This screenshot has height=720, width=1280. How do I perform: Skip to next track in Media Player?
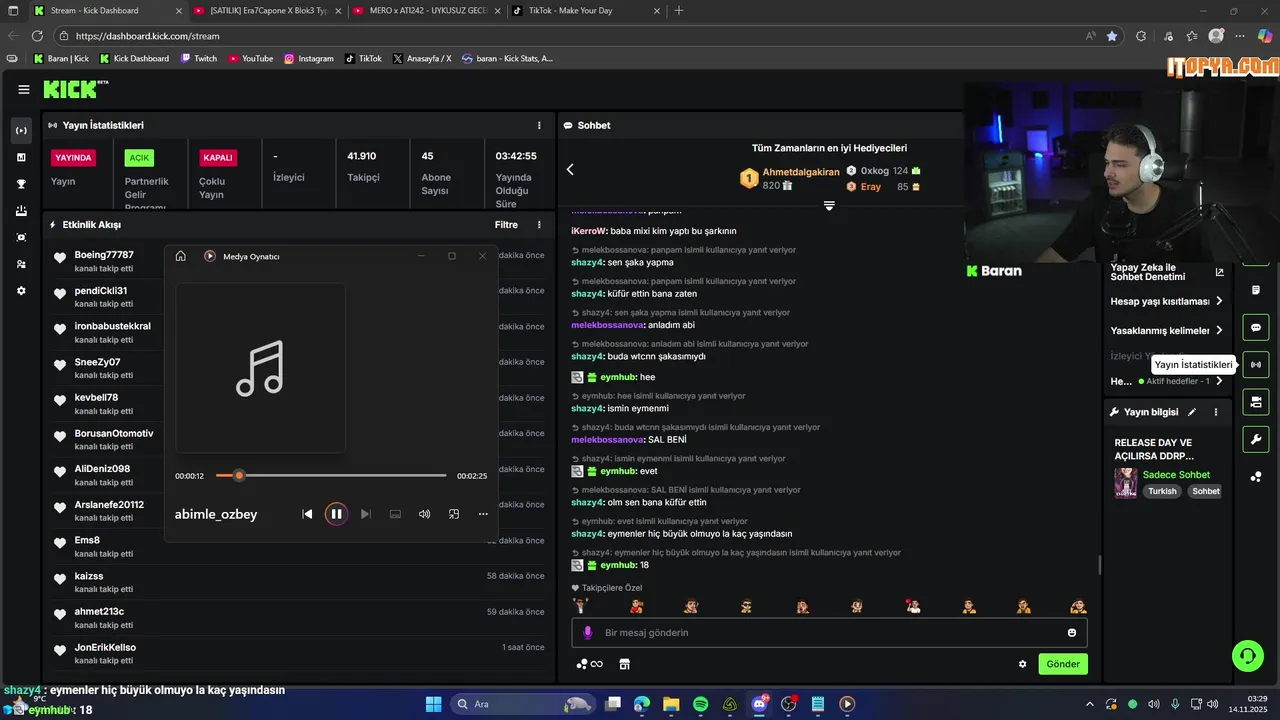(x=365, y=514)
